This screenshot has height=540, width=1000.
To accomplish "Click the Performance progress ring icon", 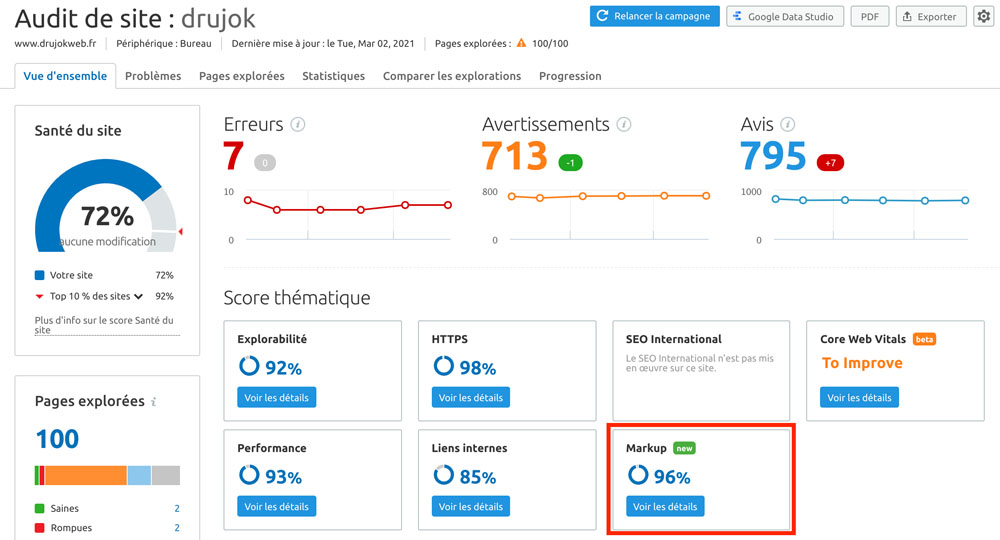I will 249,475.
